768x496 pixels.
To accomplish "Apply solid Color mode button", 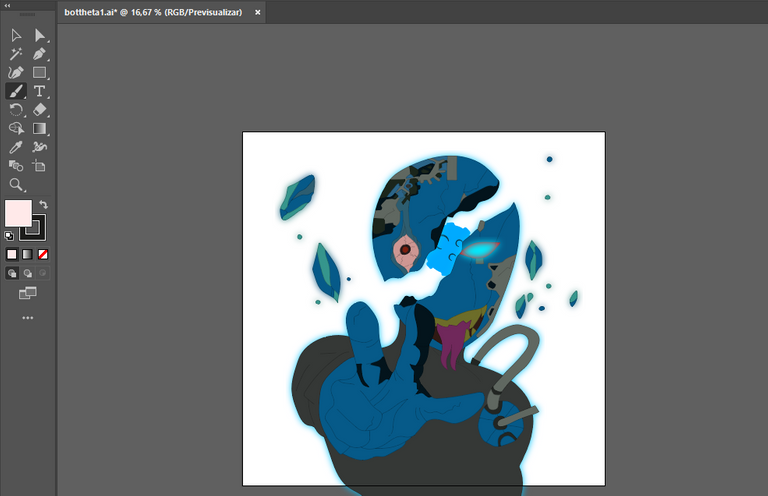I will click(12, 254).
